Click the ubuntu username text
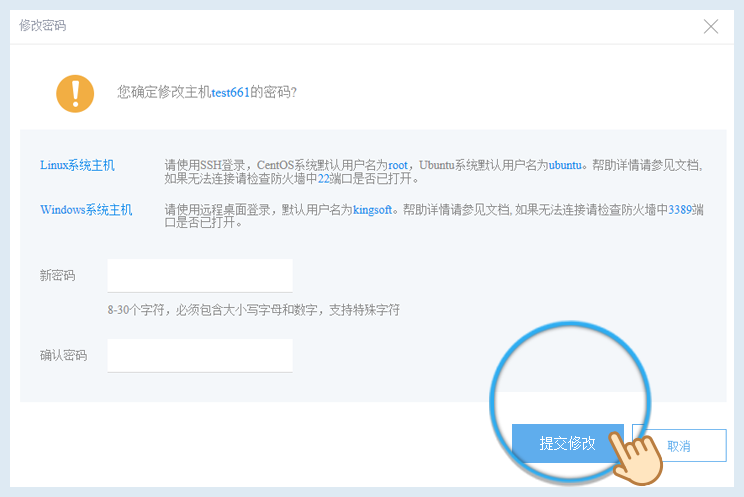 coord(565,165)
